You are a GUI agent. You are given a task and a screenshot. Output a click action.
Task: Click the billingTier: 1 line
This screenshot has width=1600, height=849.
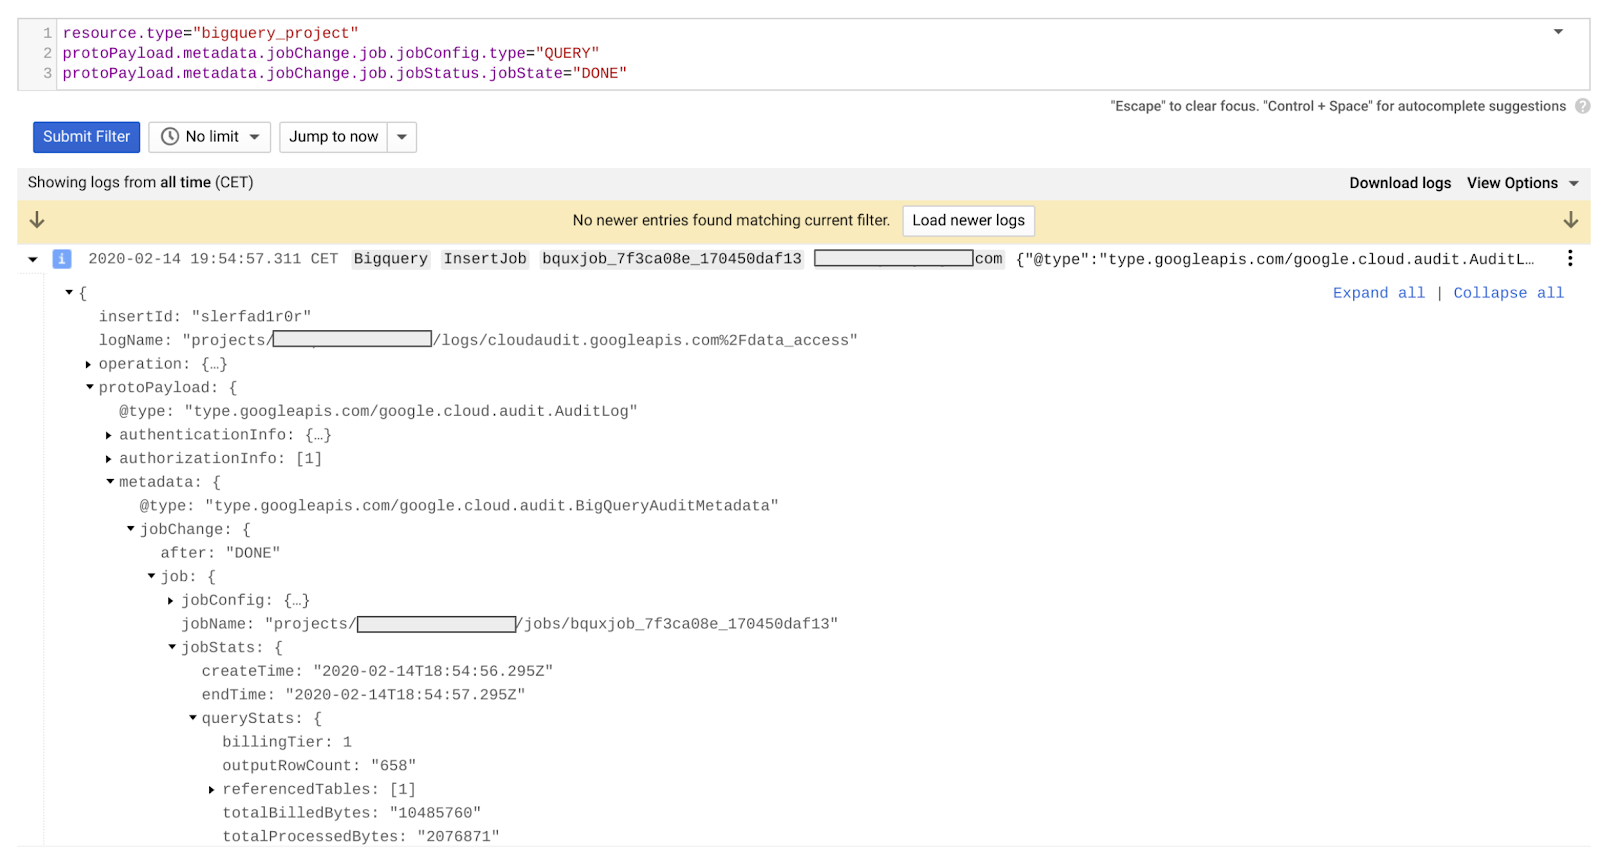click(x=287, y=742)
